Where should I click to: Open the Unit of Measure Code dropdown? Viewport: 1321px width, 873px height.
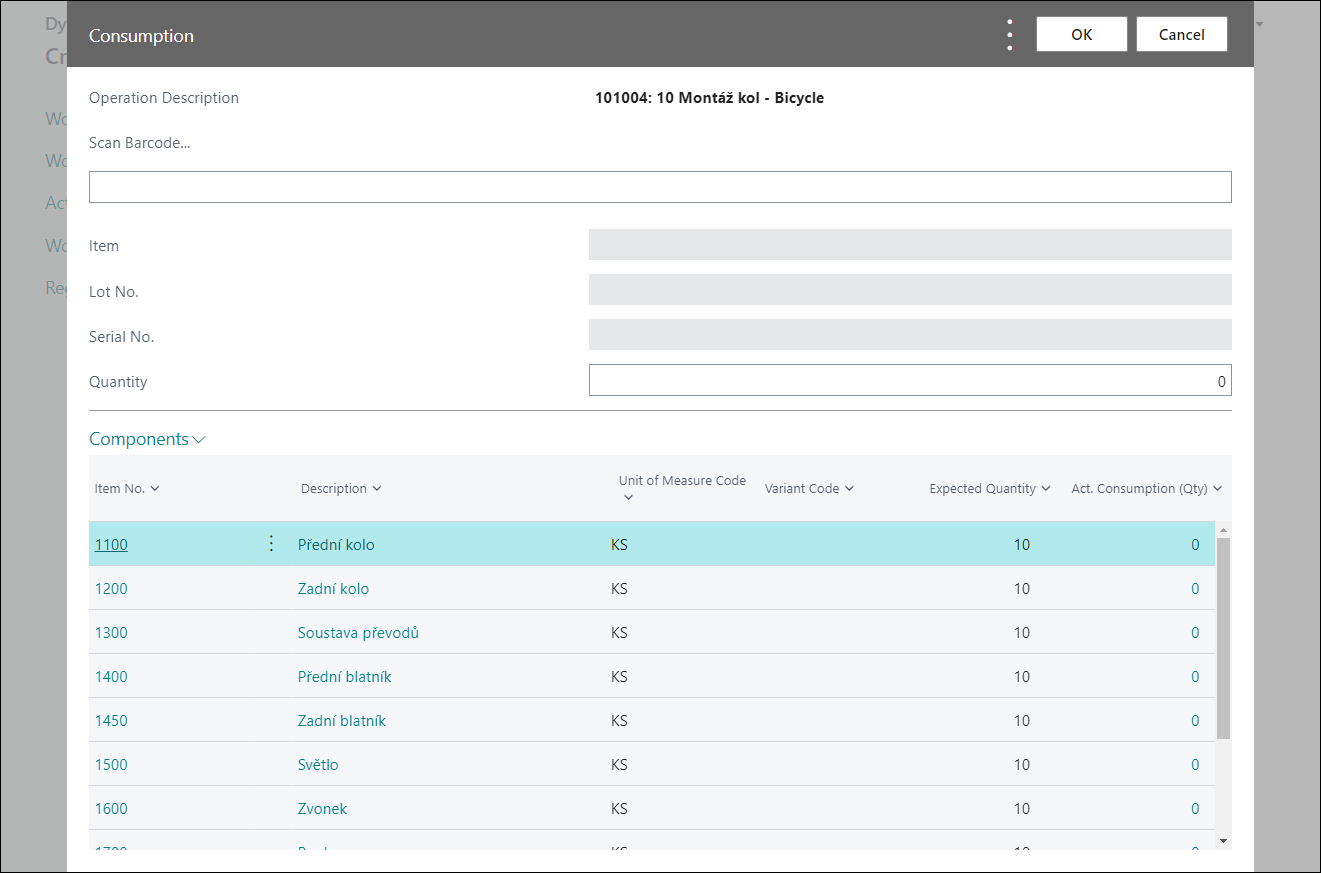(x=628, y=495)
